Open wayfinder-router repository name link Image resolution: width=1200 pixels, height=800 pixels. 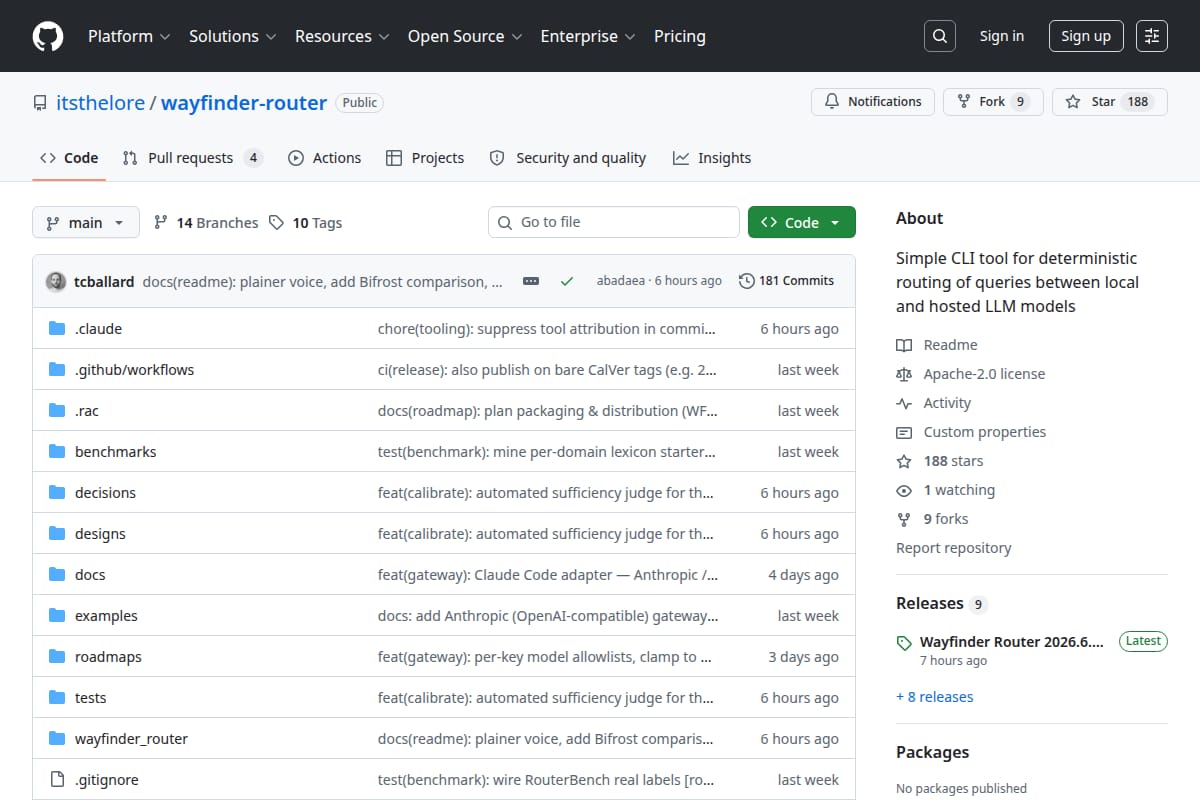244,103
